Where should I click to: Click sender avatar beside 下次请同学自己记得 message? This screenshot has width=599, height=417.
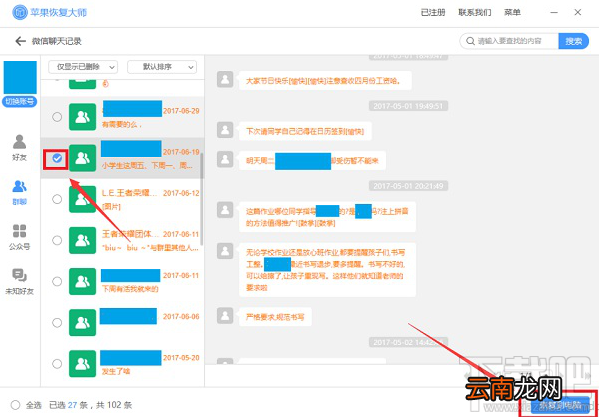coord(225,130)
